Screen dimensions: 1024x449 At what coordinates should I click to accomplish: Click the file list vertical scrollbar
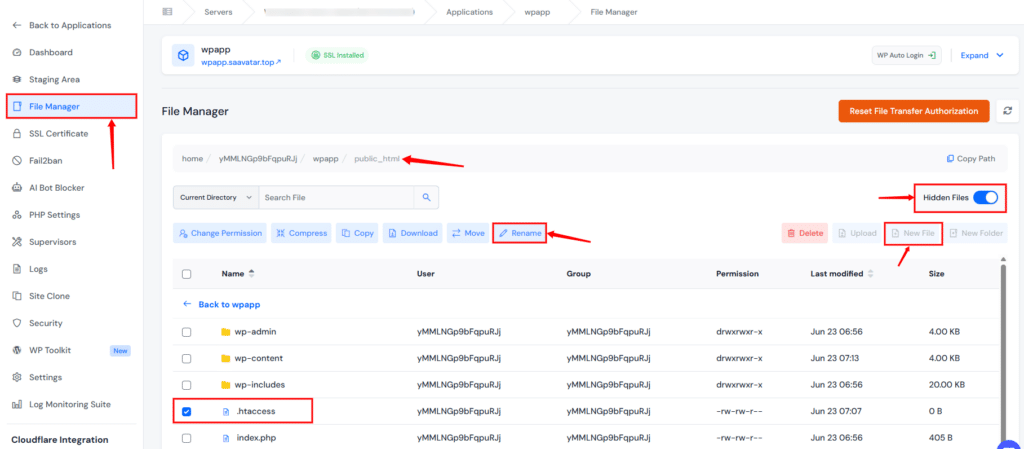[x=1004, y=352]
